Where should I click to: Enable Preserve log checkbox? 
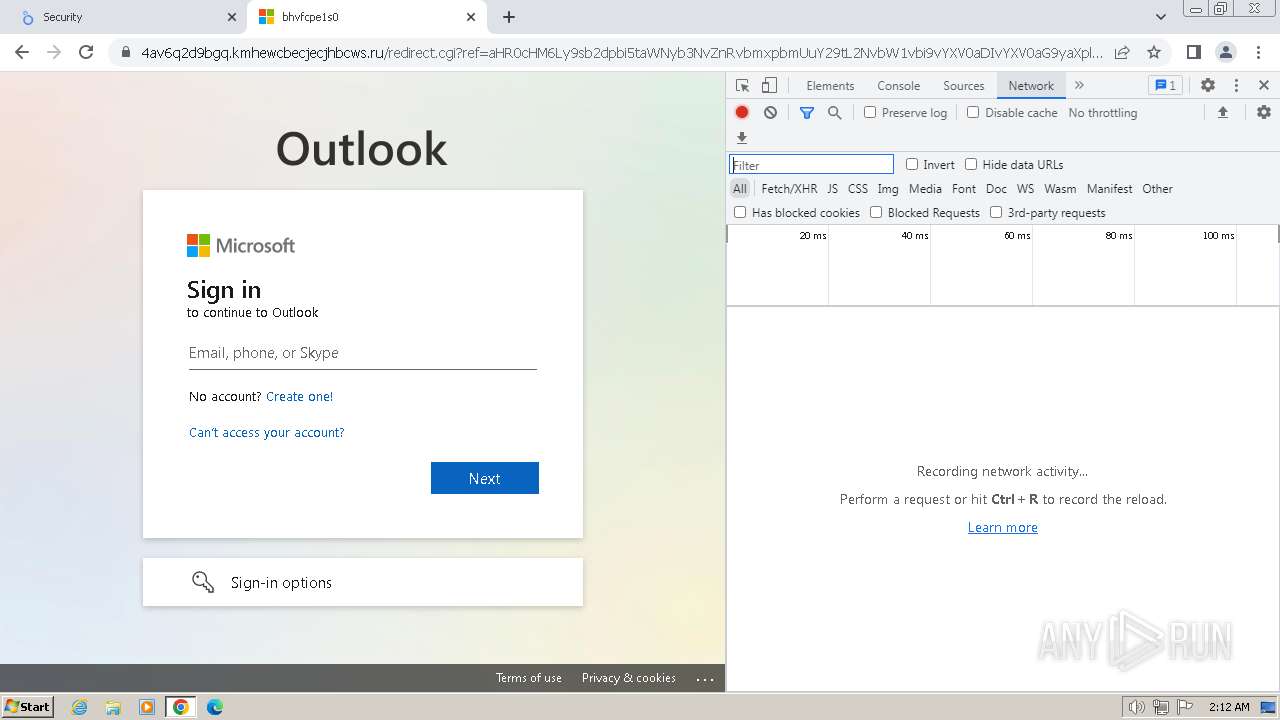click(870, 112)
